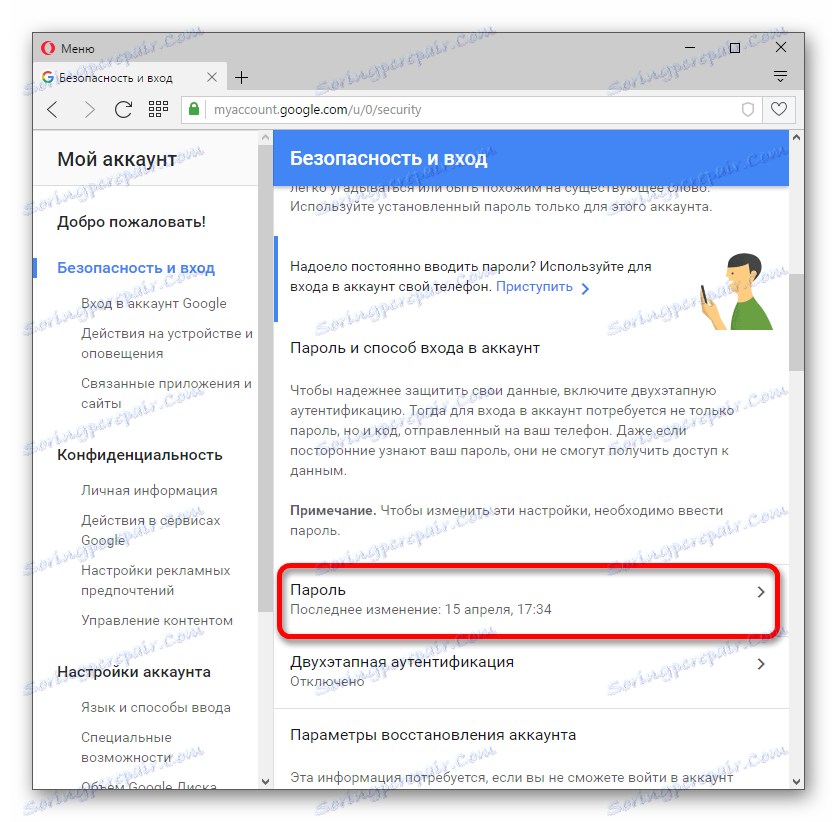This screenshot has height=822, width=837.
Task: Expand the Пароль row chevron
Action: (761, 591)
